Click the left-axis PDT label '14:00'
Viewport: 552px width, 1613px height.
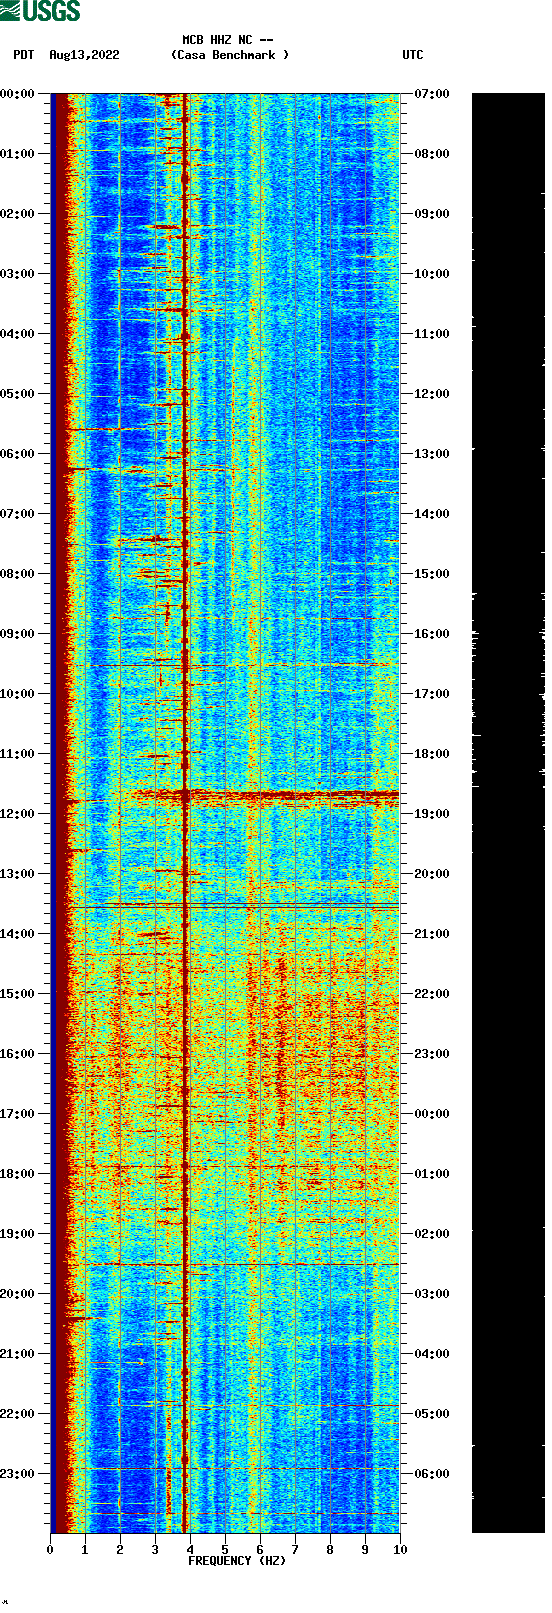(x=17, y=934)
